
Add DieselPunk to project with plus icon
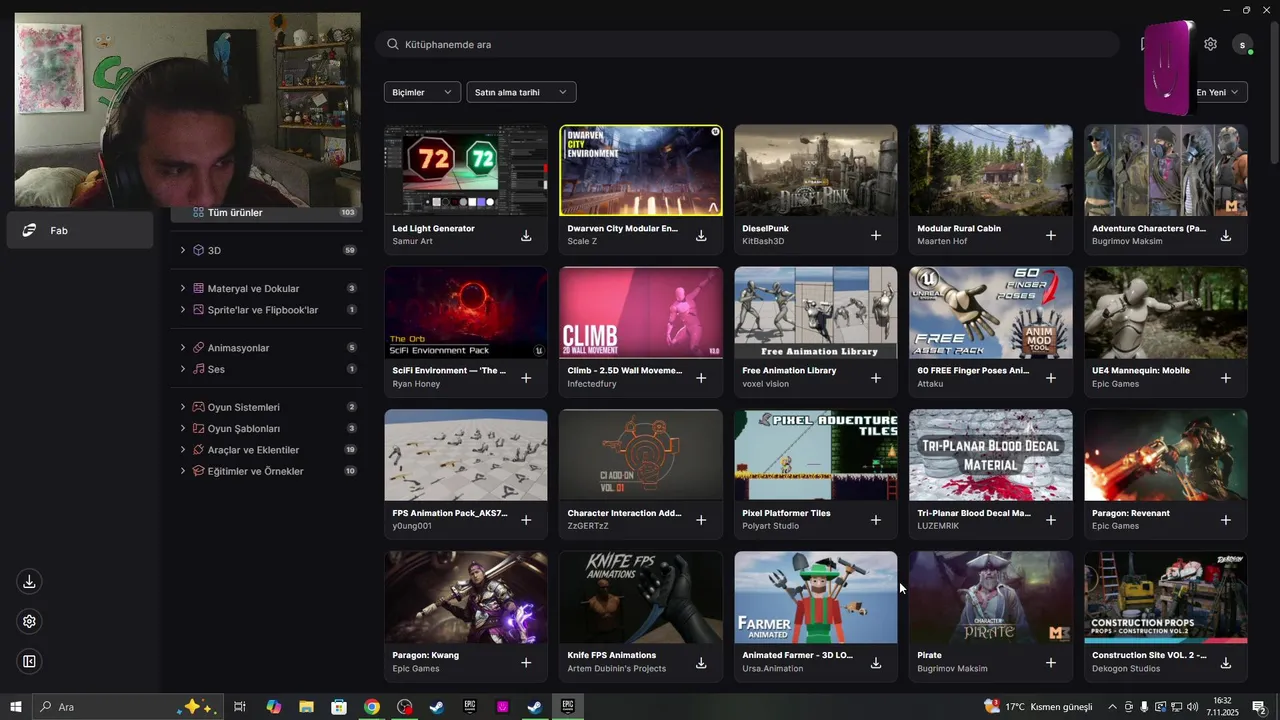[x=876, y=235]
